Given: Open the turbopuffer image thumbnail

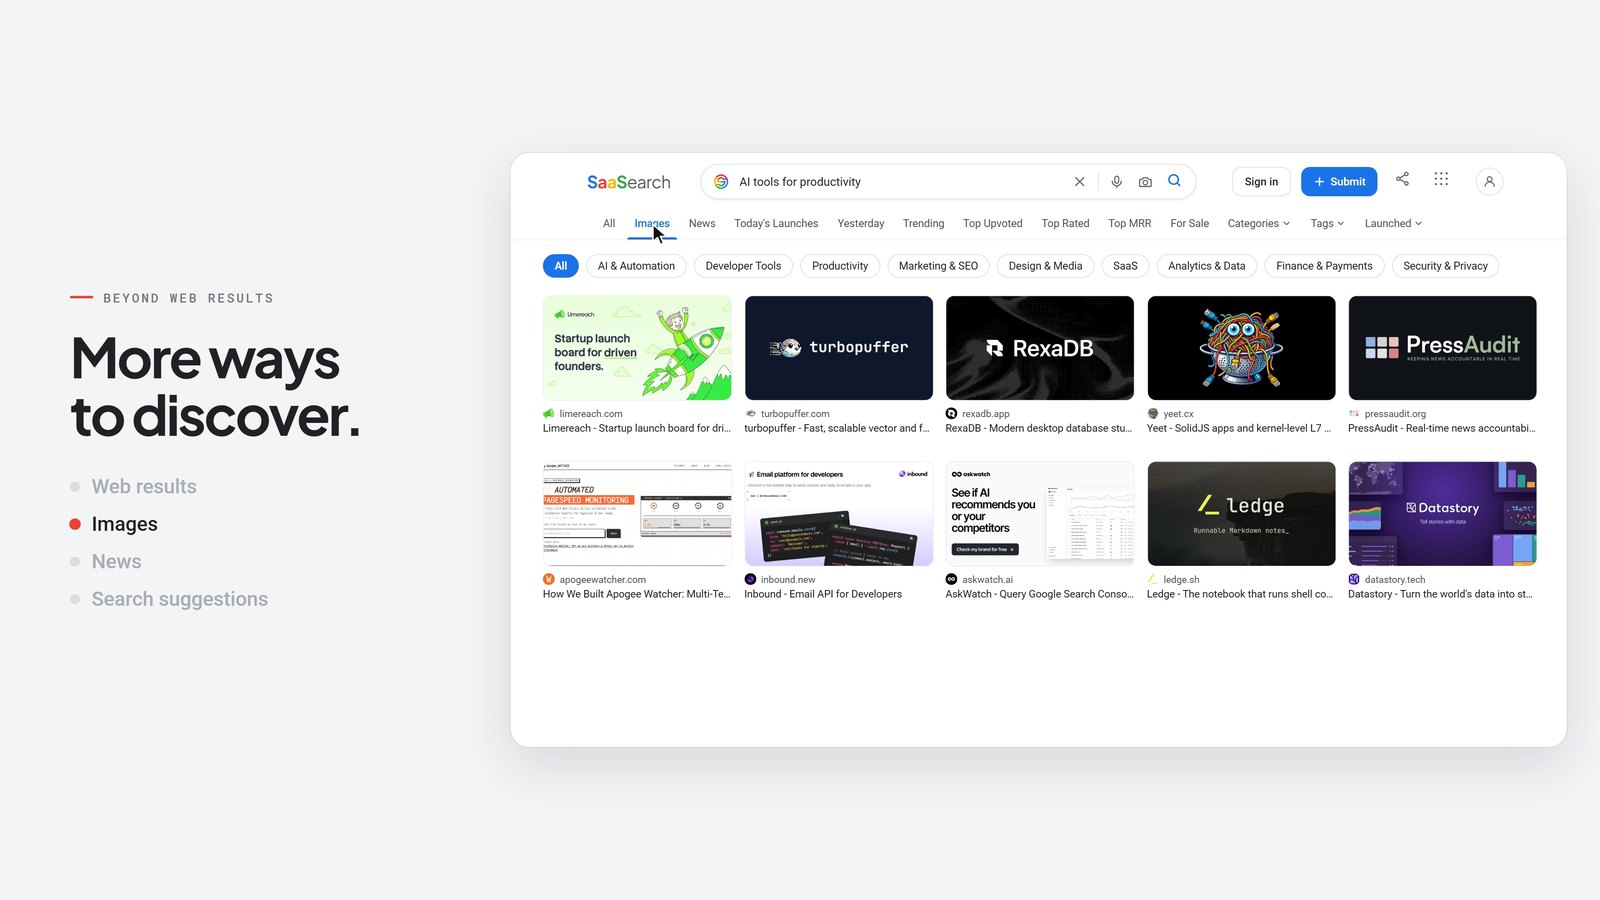Looking at the screenshot, I should pyautogui.click(x=839, y=348).
